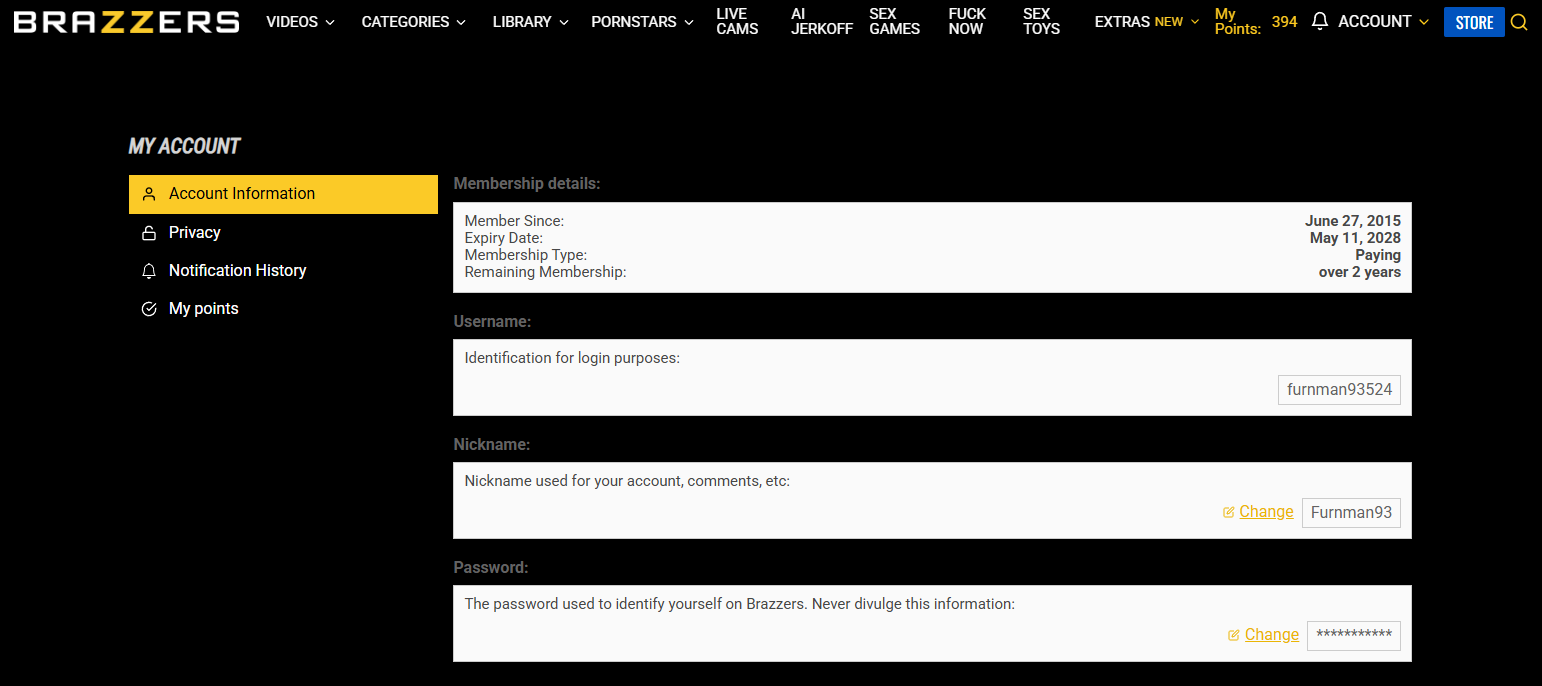The height and width of the screenshot is (686, 1542).
Task: Click the Nickname section heading
Action: [x=492, y=445]
